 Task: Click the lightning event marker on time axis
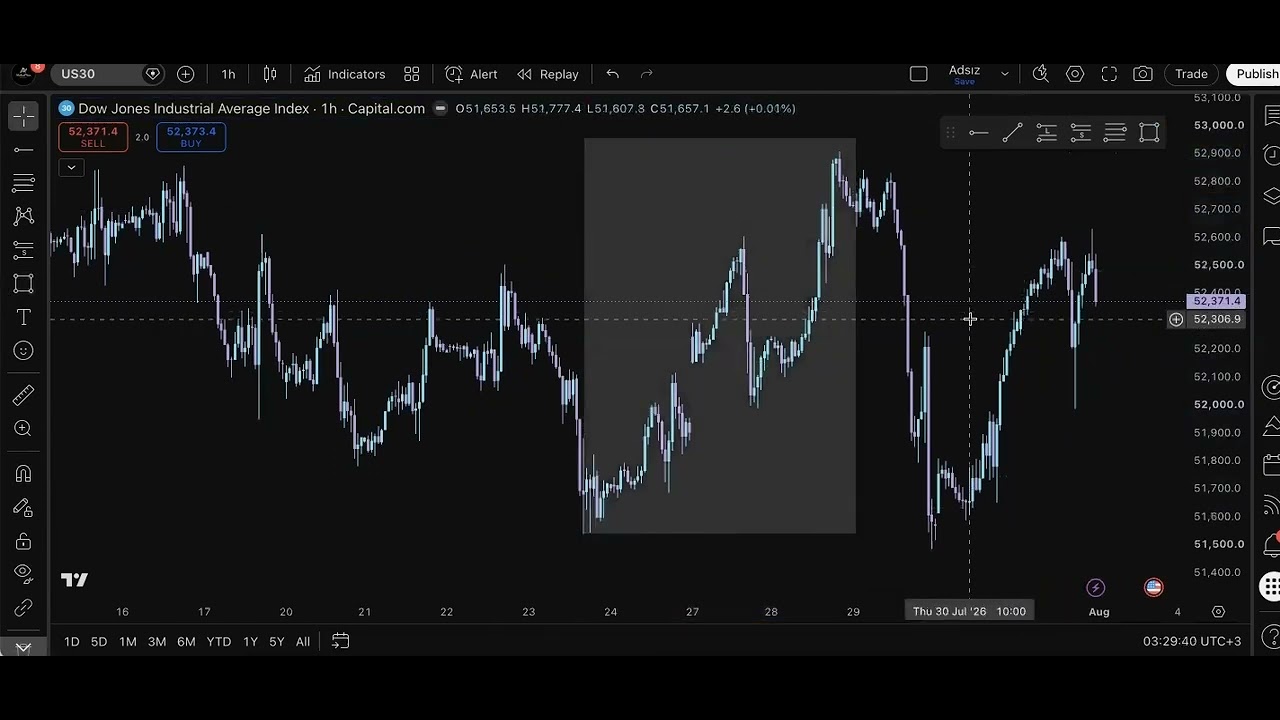(x=1096, y=587)
